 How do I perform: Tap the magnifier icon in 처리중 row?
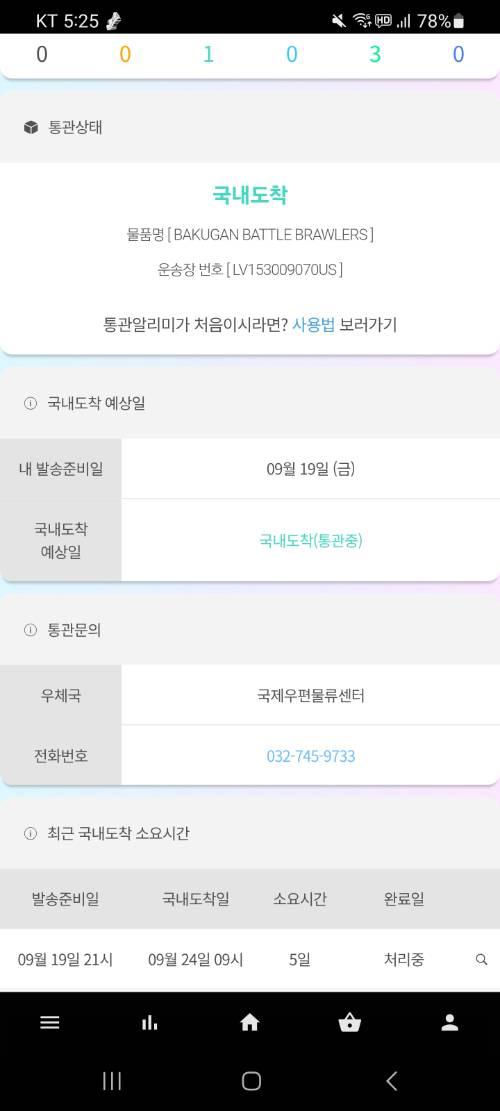click(x=482, y=960)
